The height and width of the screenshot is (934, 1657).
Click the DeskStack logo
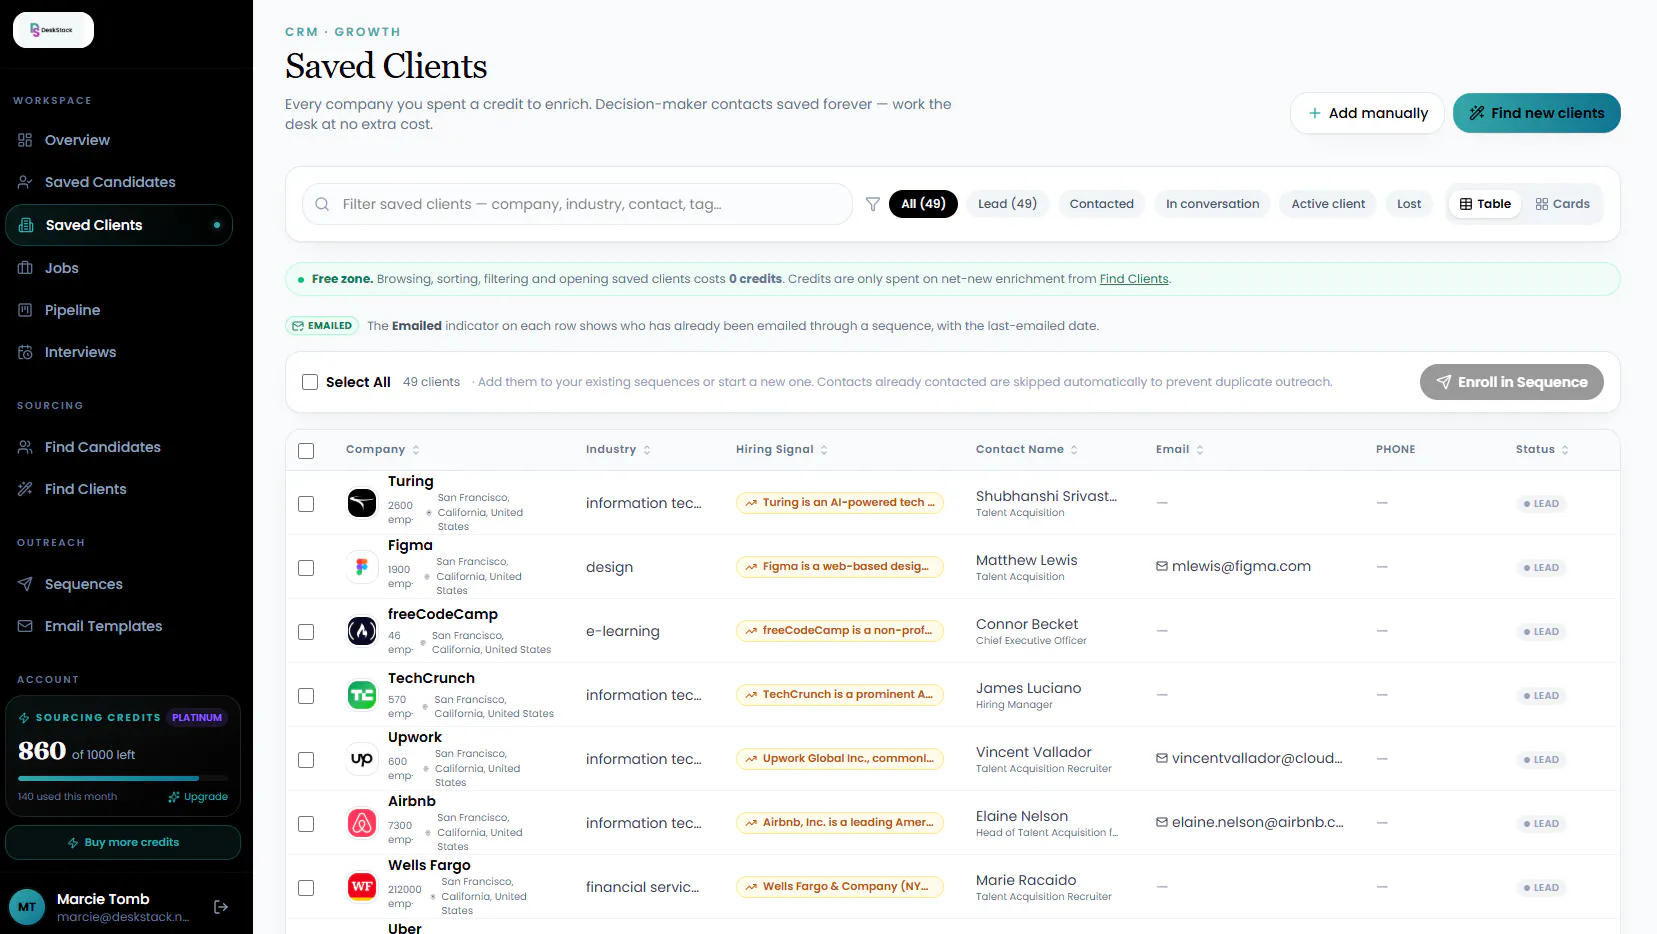(x=53, y=30)
